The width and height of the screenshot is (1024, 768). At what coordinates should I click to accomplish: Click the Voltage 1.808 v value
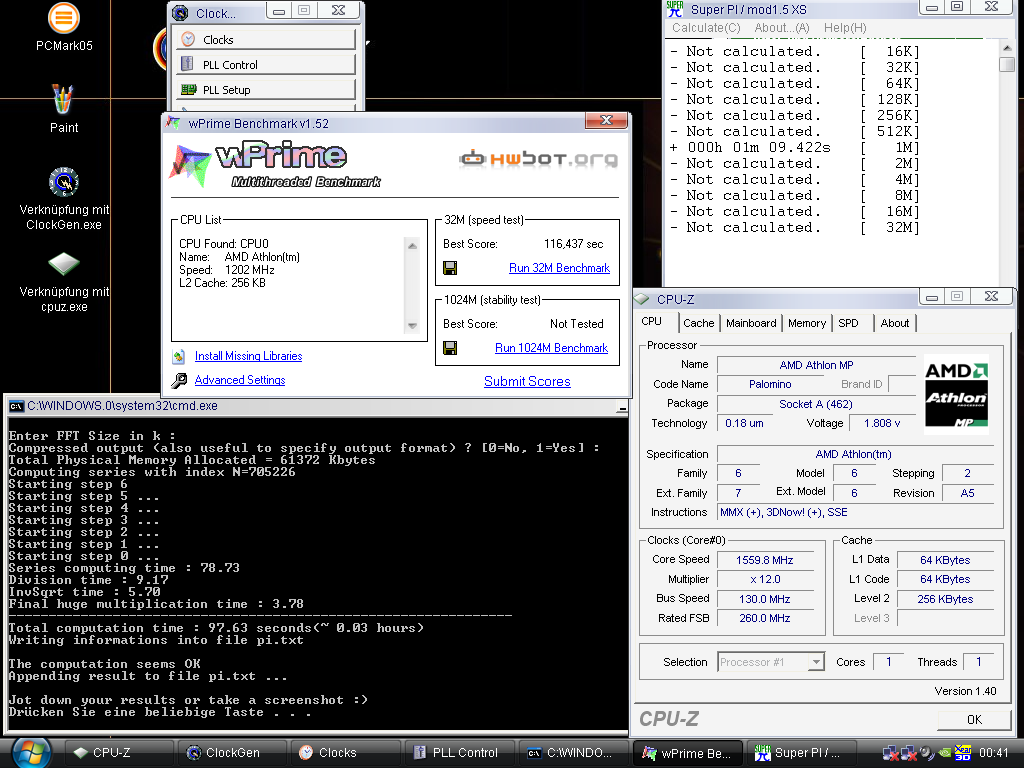click(x=882, y=423)
